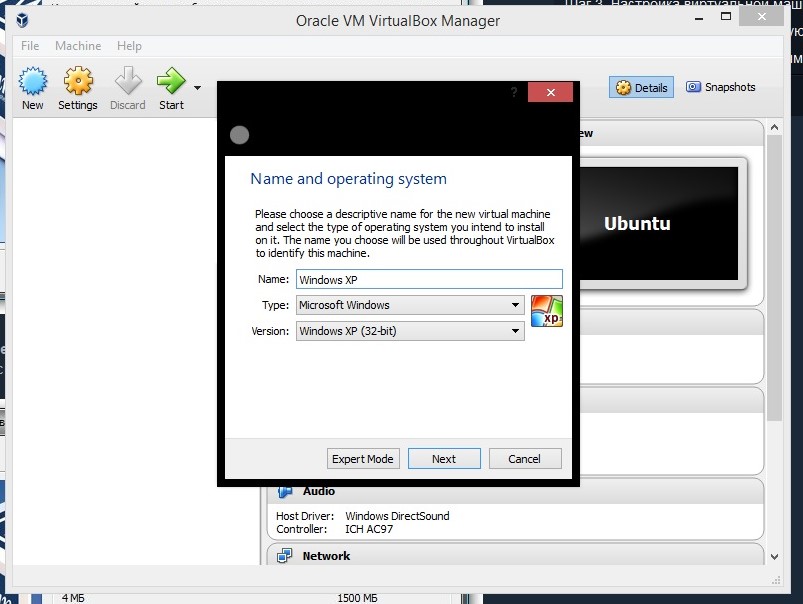Click the Next button

tap(444, 459)
